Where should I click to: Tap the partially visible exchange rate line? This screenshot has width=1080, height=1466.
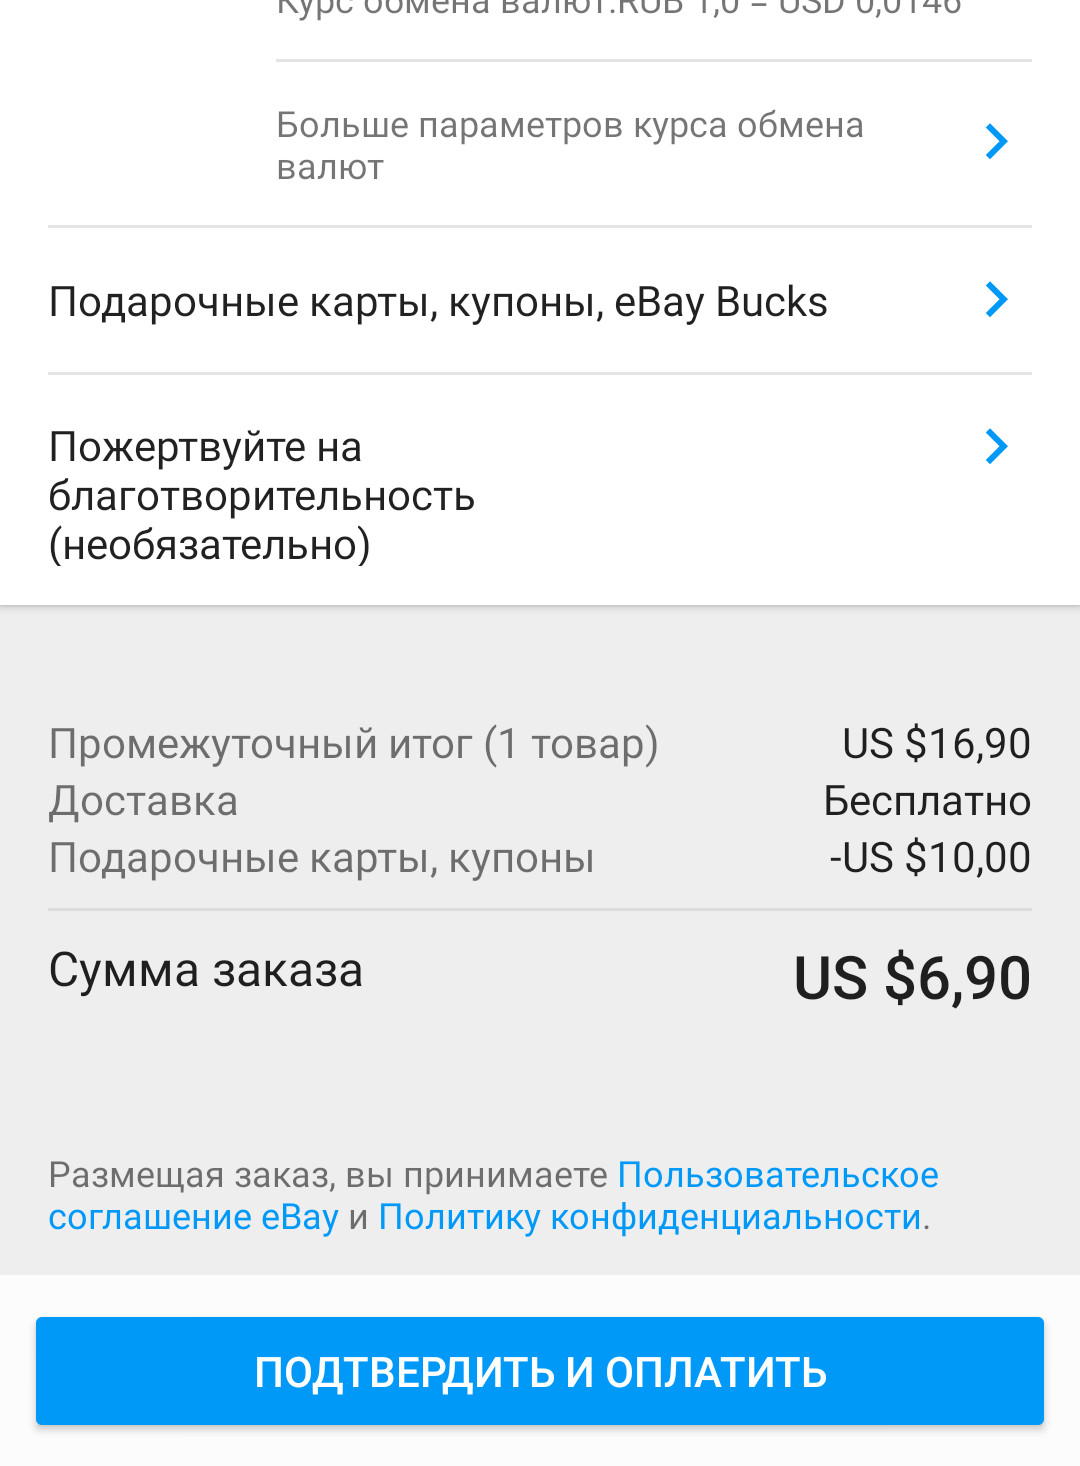[619, 8]
